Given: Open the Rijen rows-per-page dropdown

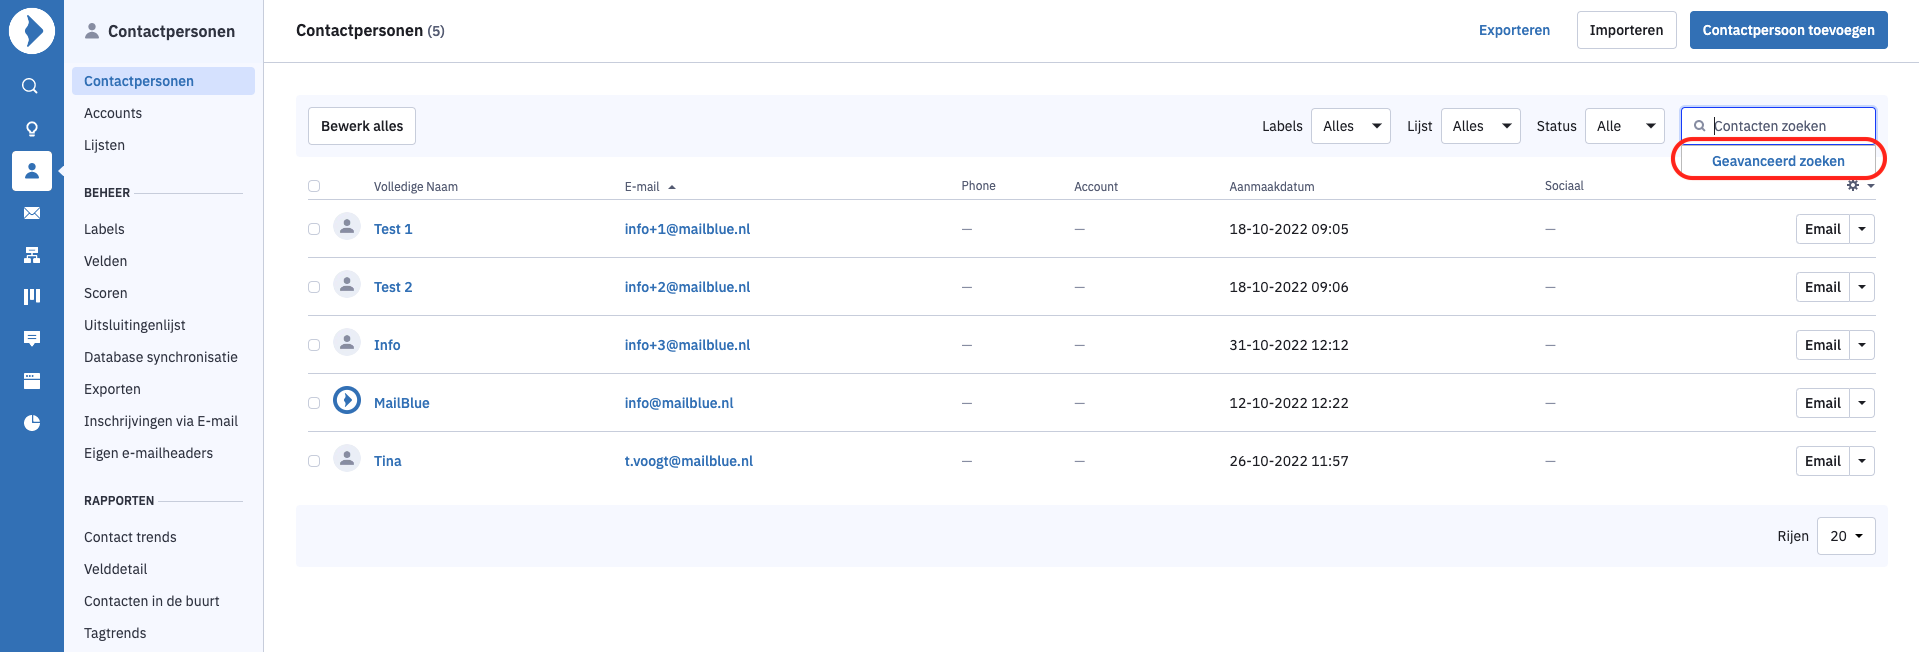Looking at the screenshot, I should tap(1846, 536).
